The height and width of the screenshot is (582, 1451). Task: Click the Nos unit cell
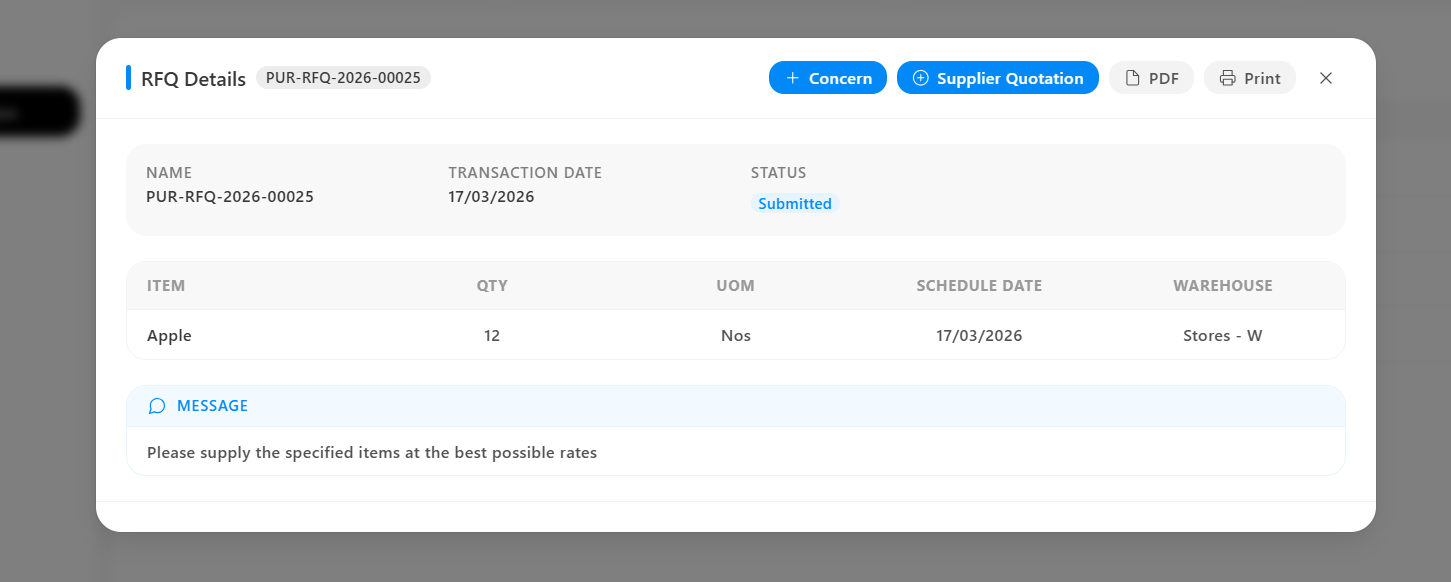736,336
